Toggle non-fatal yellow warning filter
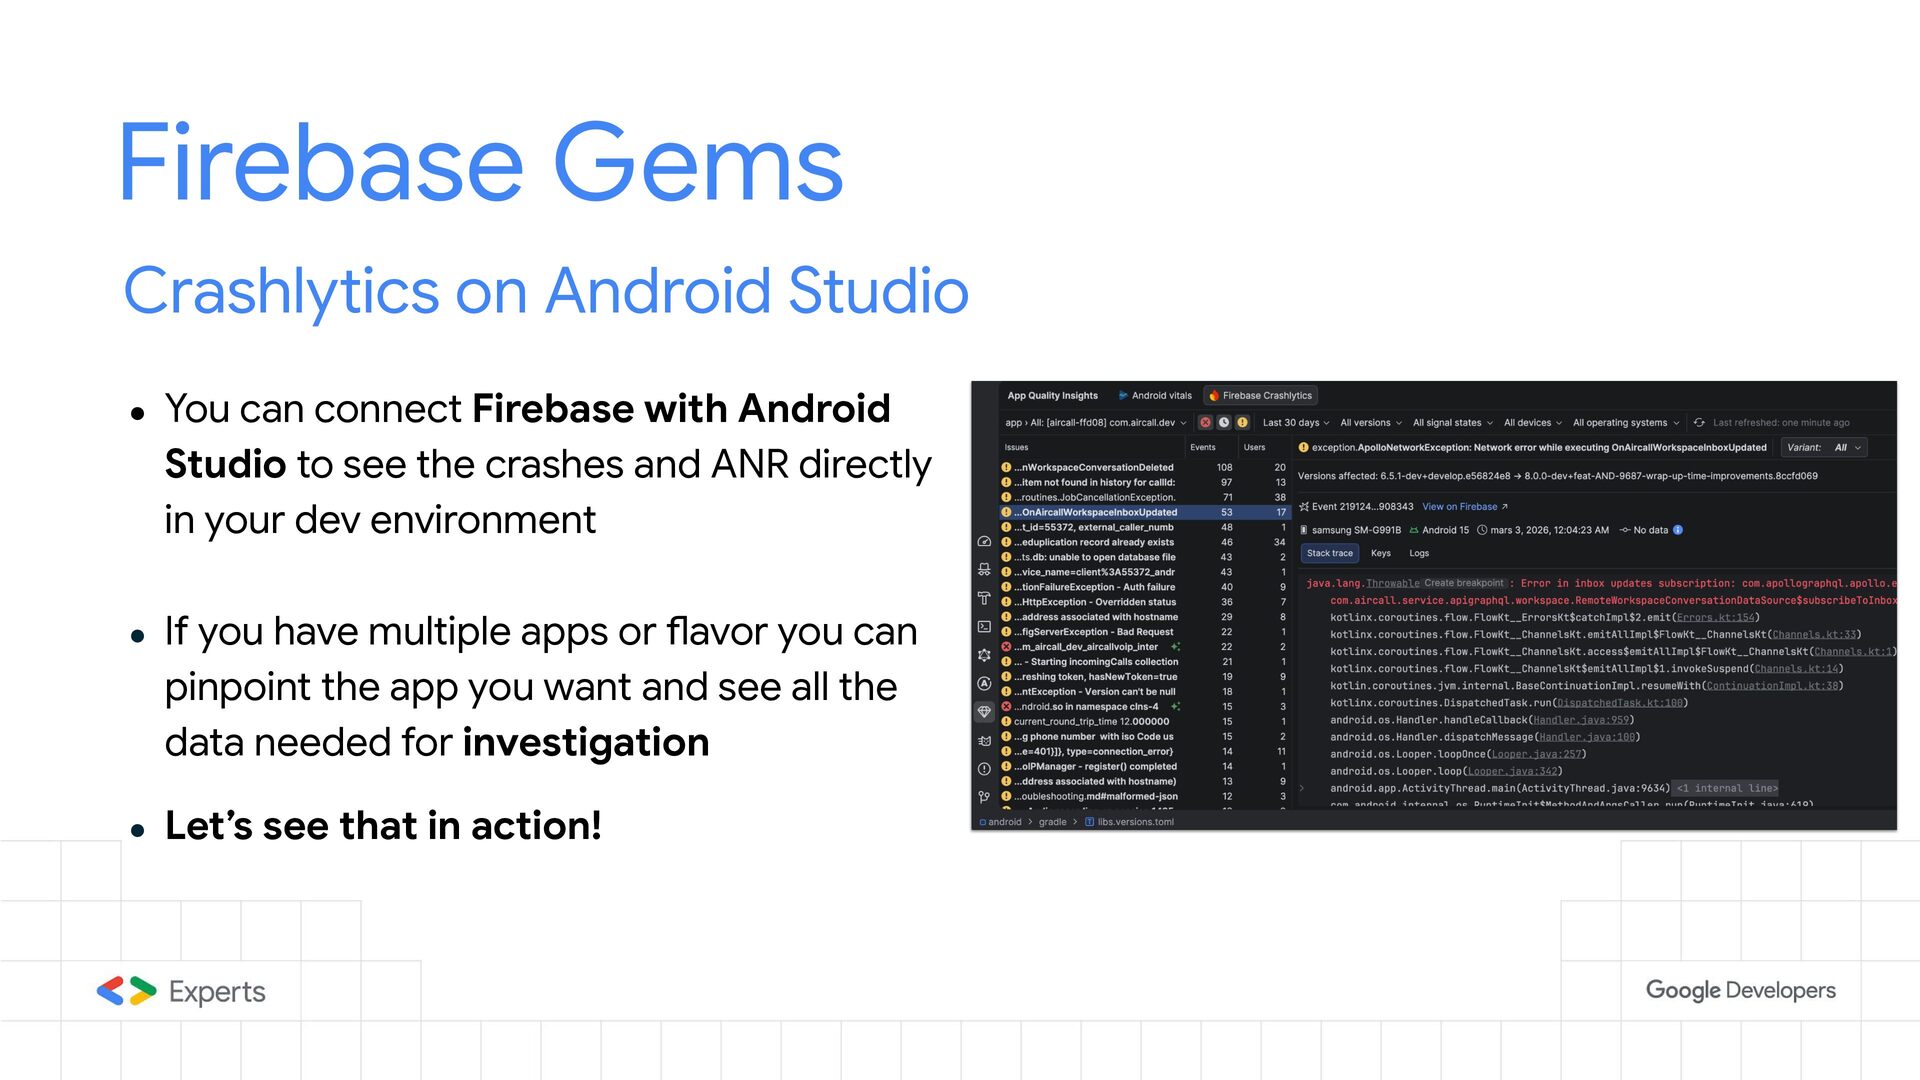The image size is (1920, 1080). pyautogui.click(x=1242, y=423)
